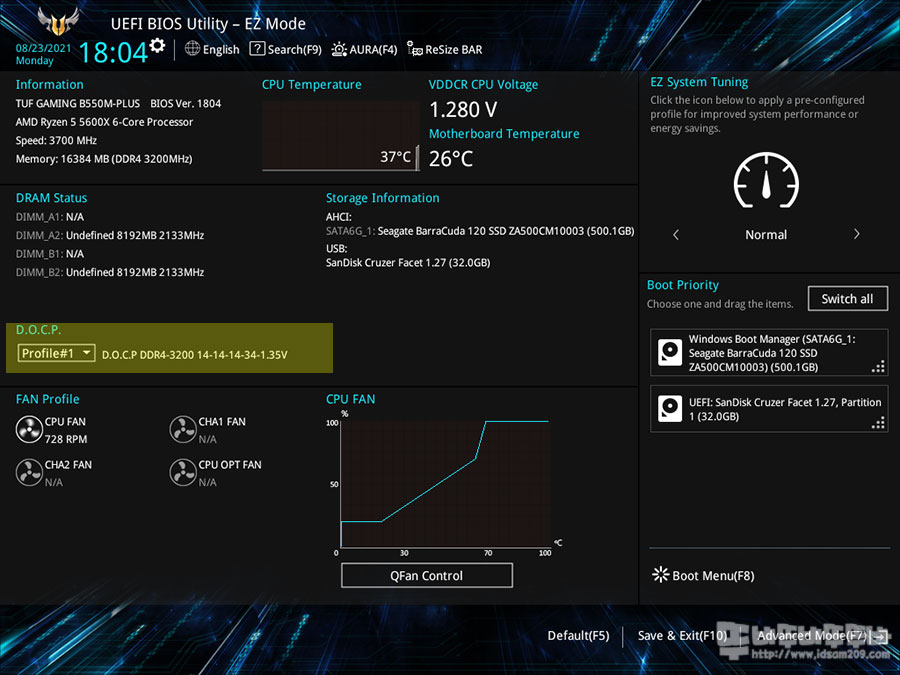This screenshot has height=675, width=900.
Task: Click the SanDisk Cruzer Facet USB entry
Action: (x=408, y=263)
